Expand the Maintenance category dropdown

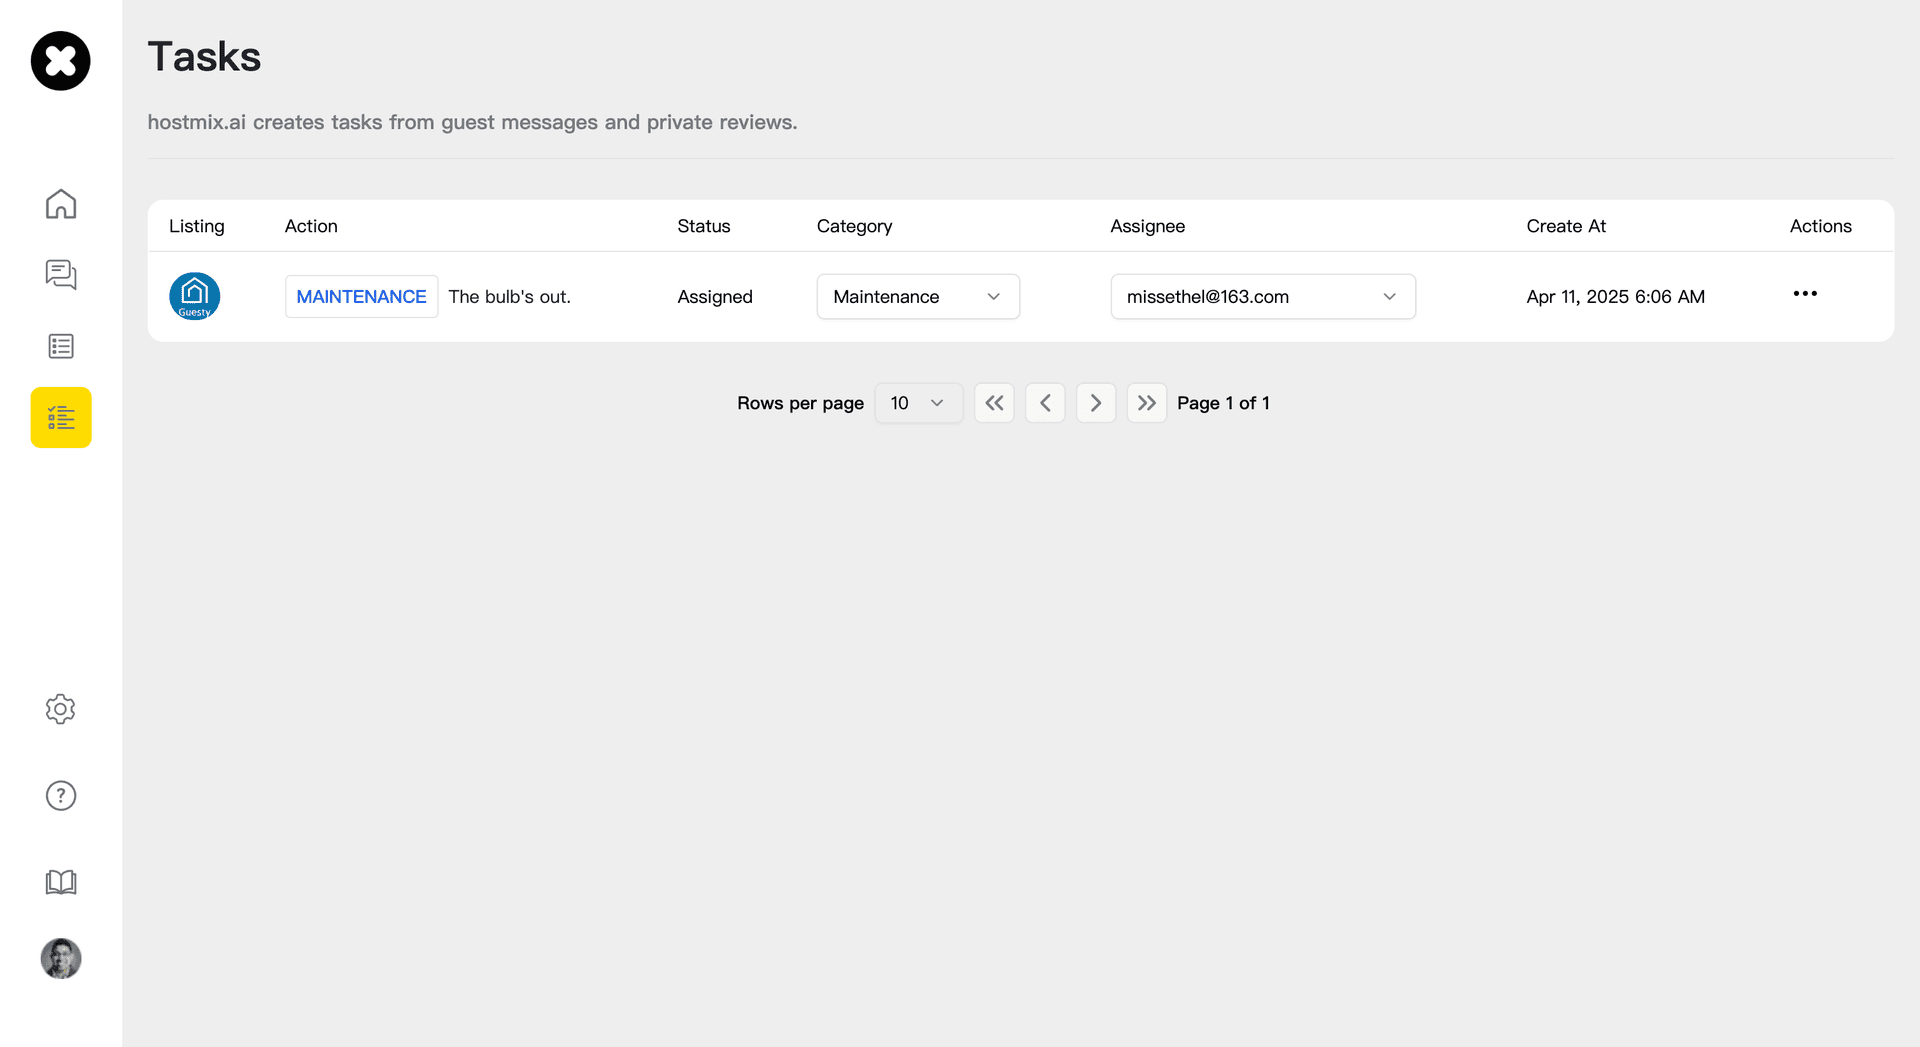[918, 297]
